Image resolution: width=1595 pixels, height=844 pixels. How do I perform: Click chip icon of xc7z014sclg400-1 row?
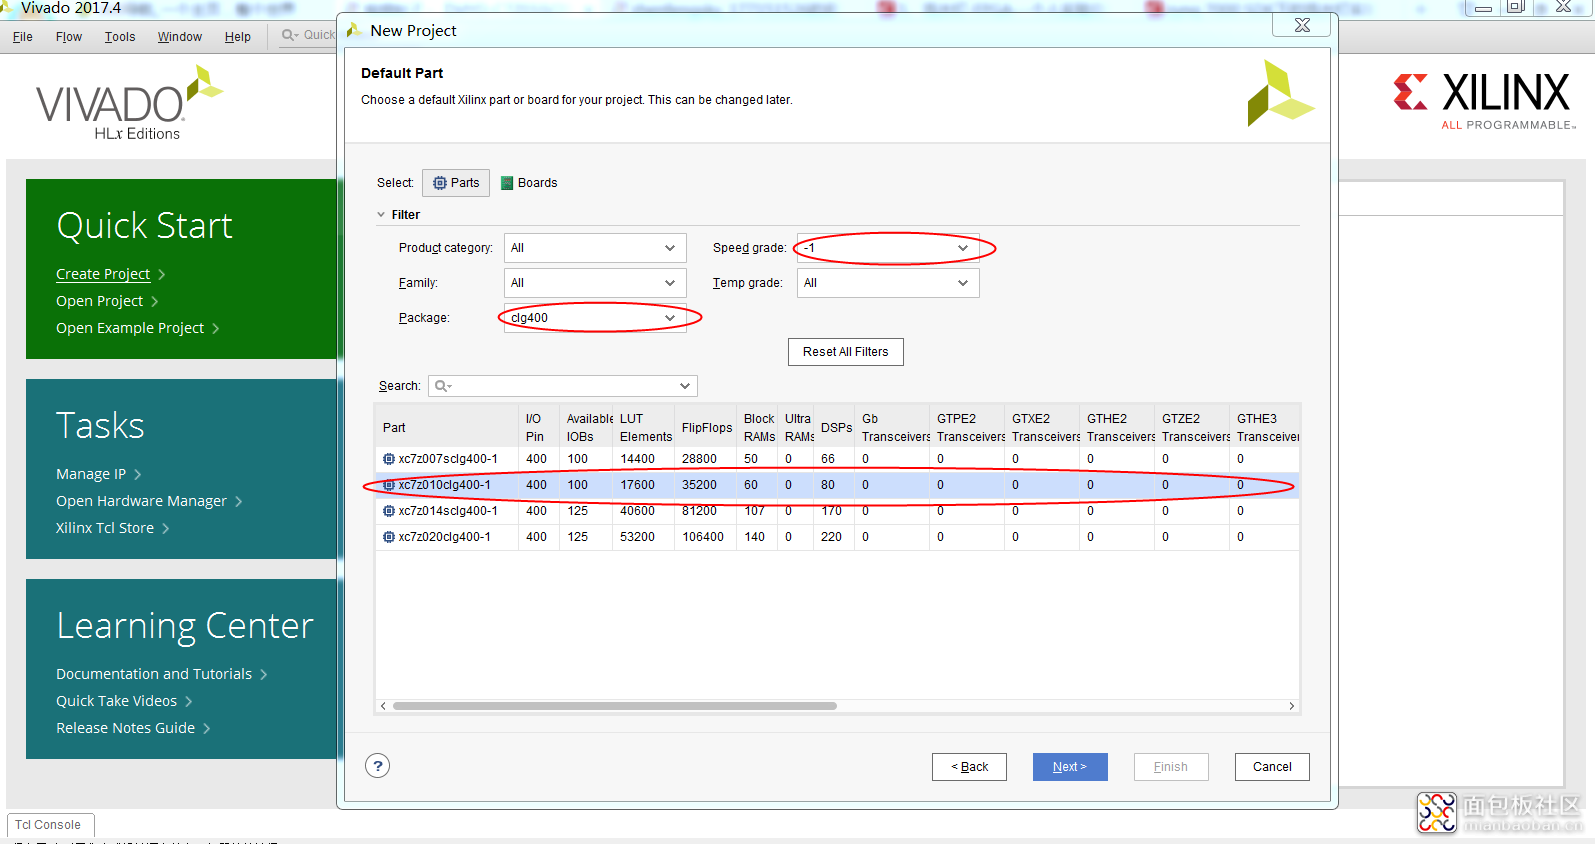389,511
